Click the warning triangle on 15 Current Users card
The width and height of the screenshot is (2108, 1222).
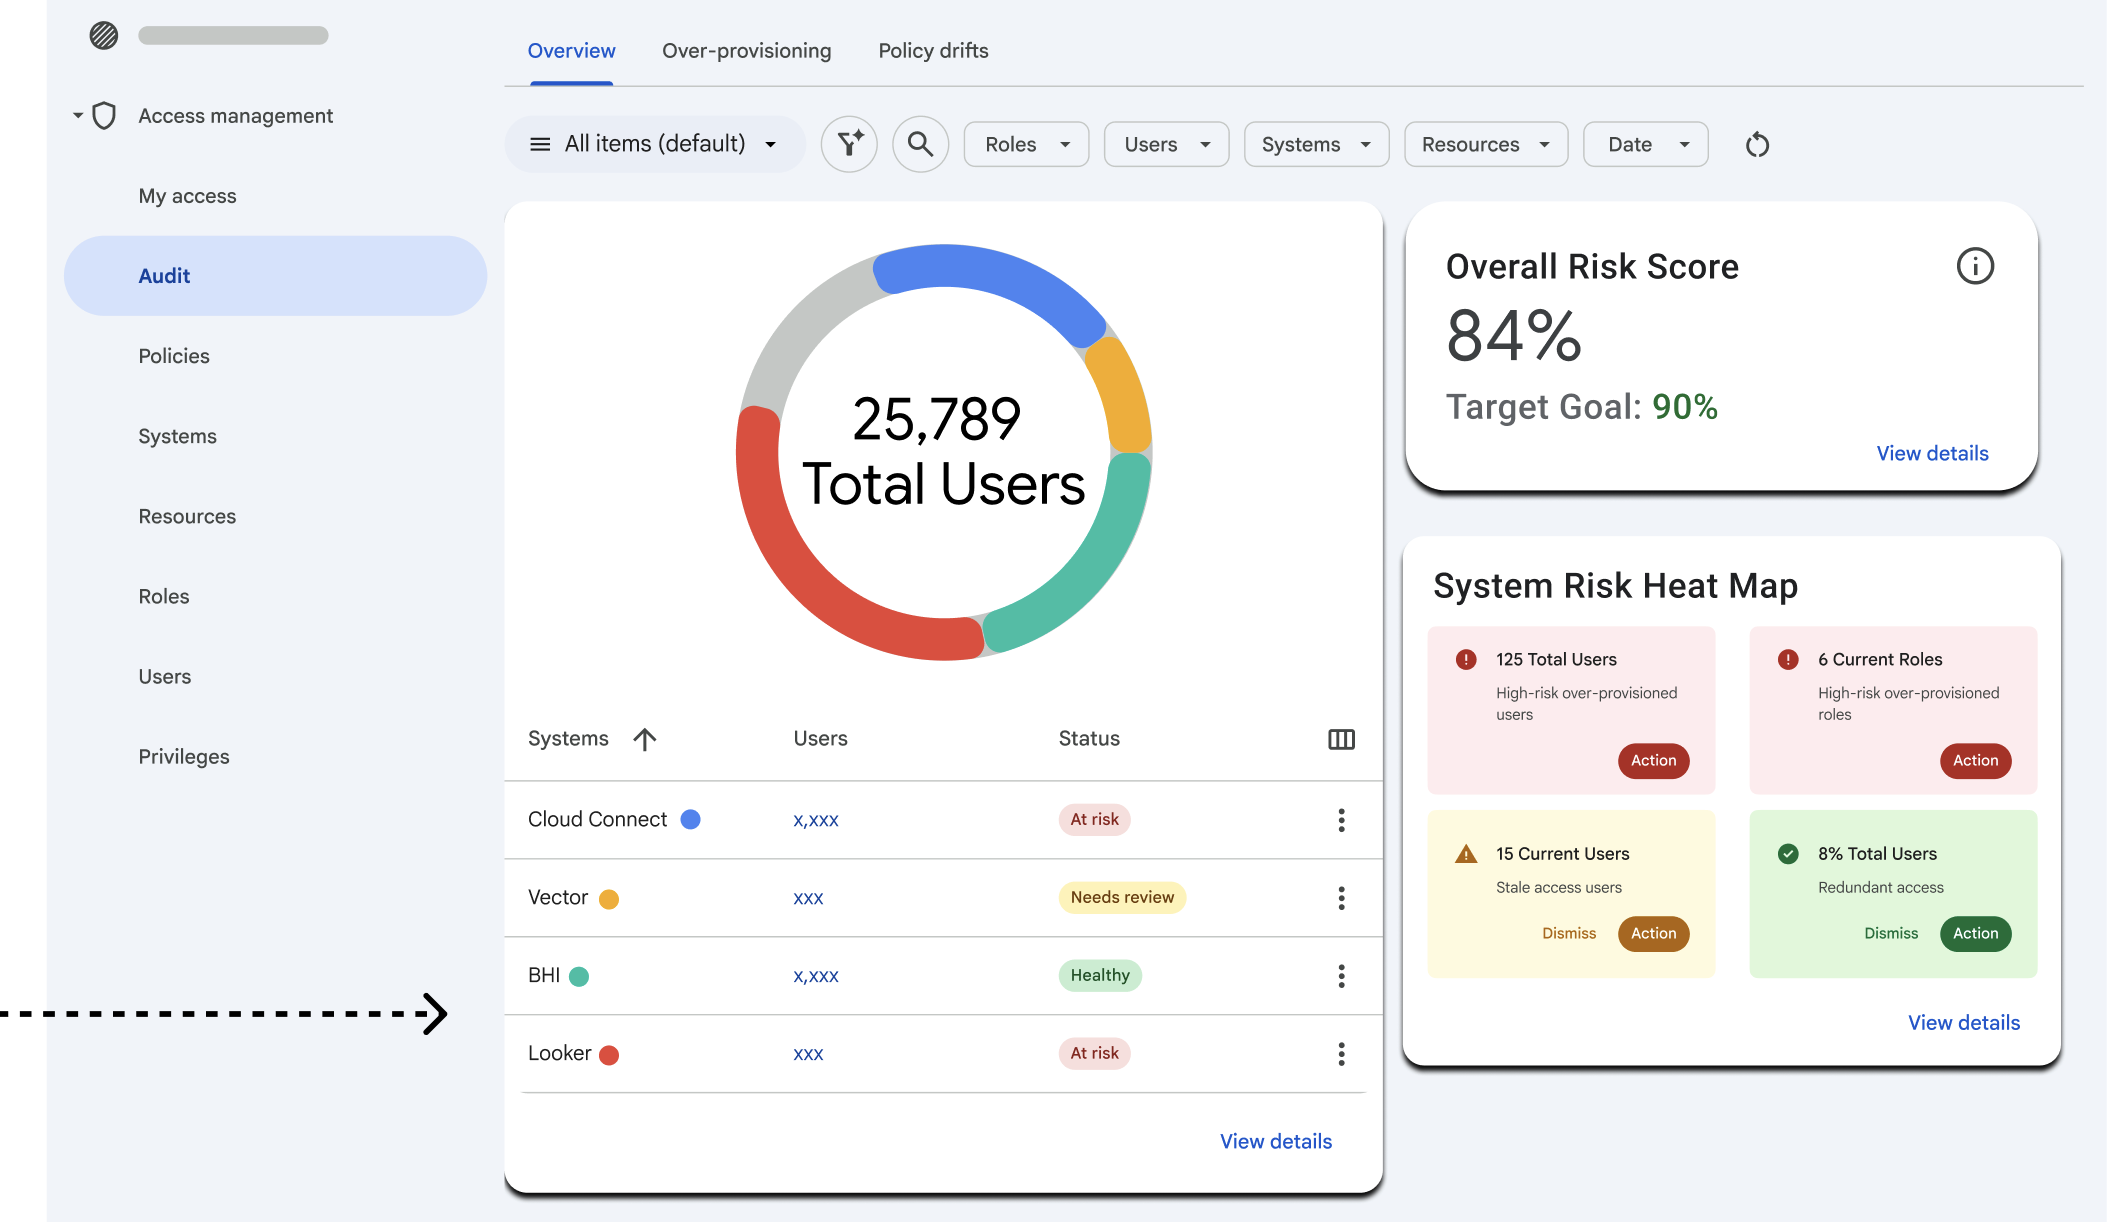coord(1466,854)
